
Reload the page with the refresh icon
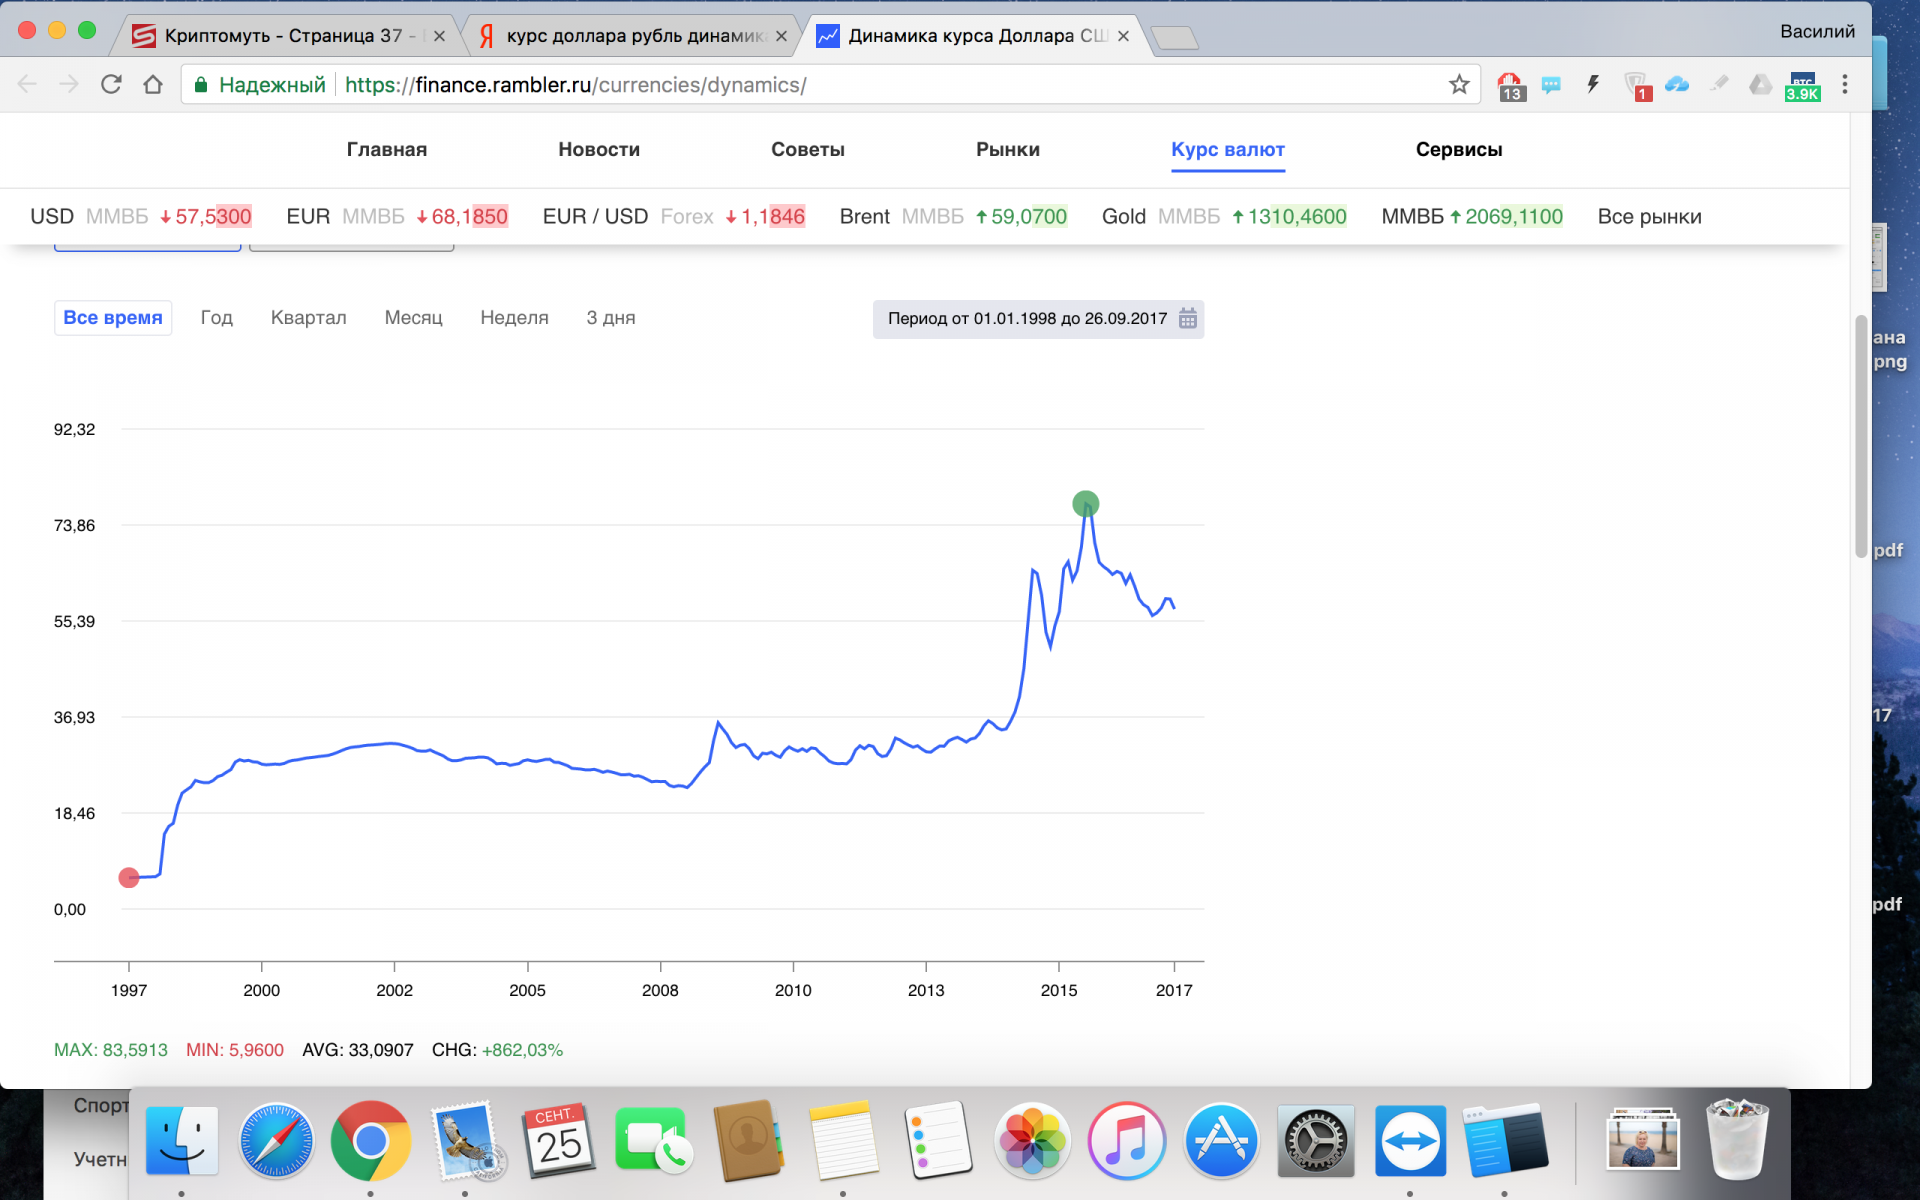(x=111, y=85)
